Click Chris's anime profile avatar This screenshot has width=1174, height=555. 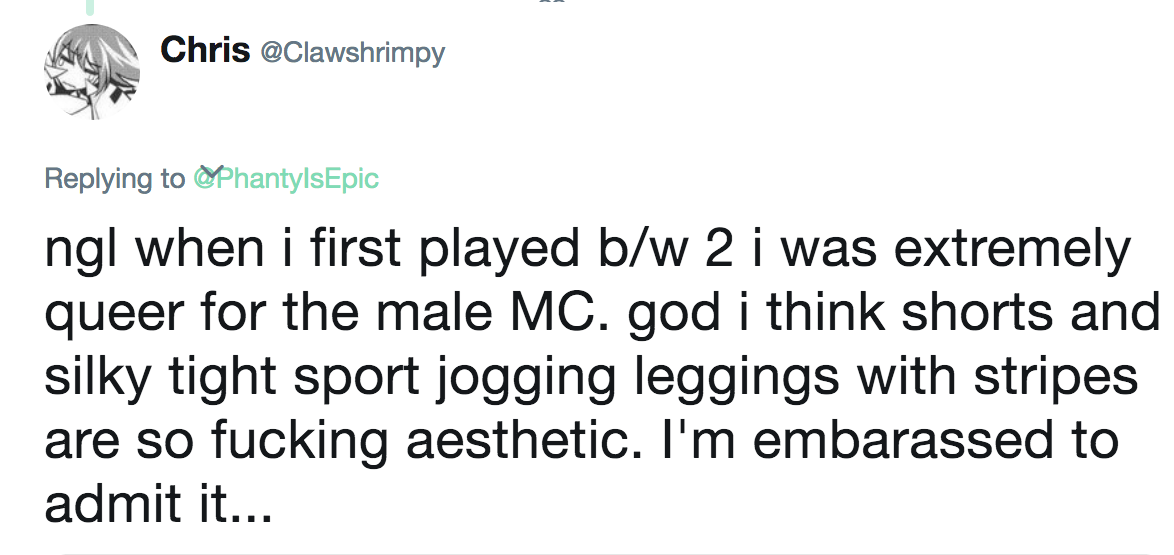click(x=88, y=73)
